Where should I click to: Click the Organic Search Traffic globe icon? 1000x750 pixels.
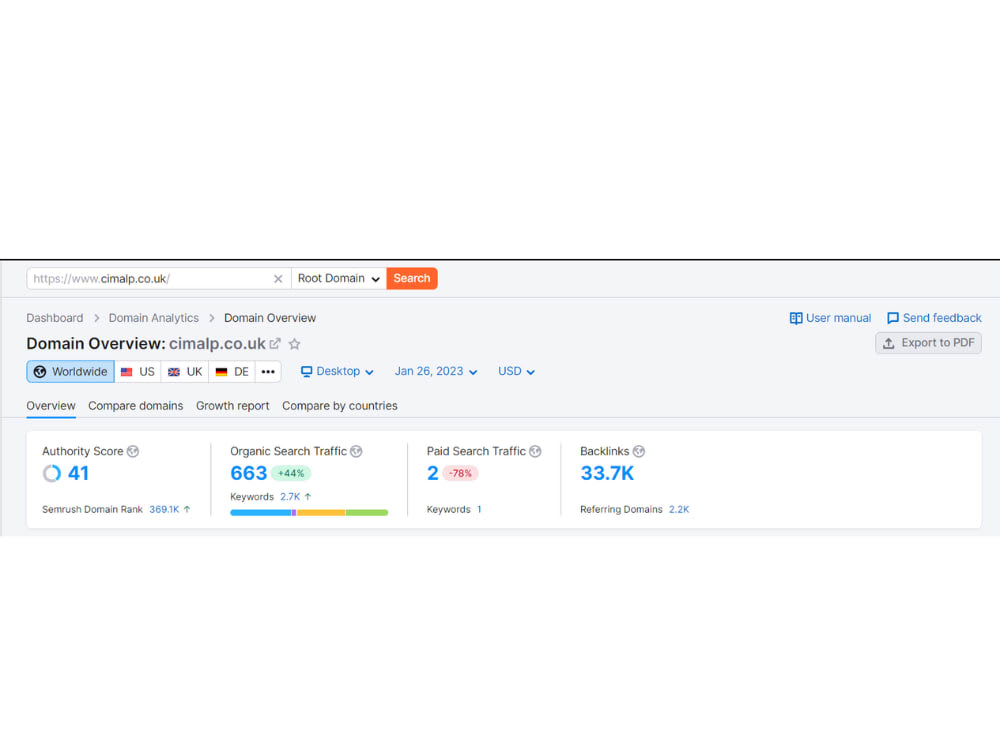[x=357, y=452]
